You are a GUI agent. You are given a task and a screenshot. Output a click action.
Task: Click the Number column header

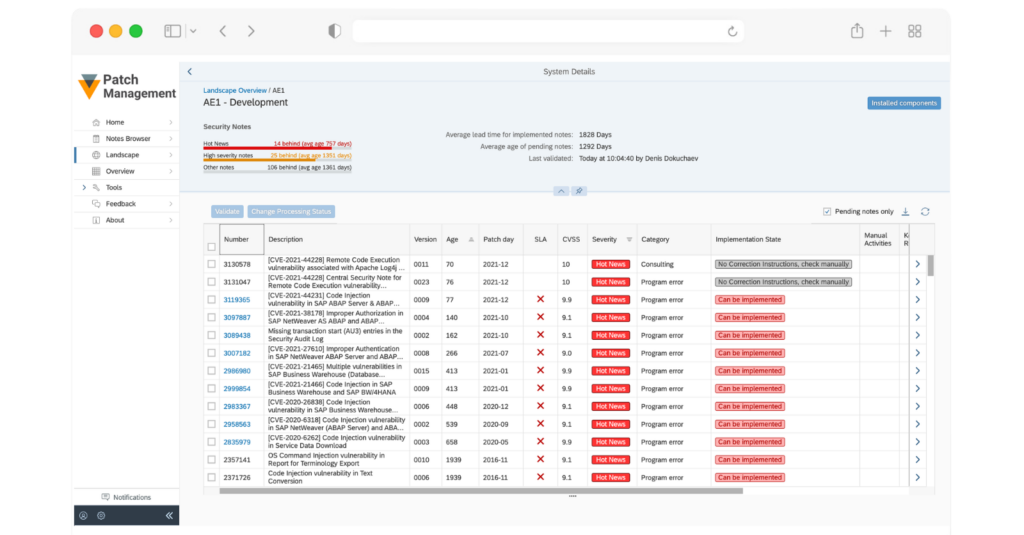coord(242,240)
